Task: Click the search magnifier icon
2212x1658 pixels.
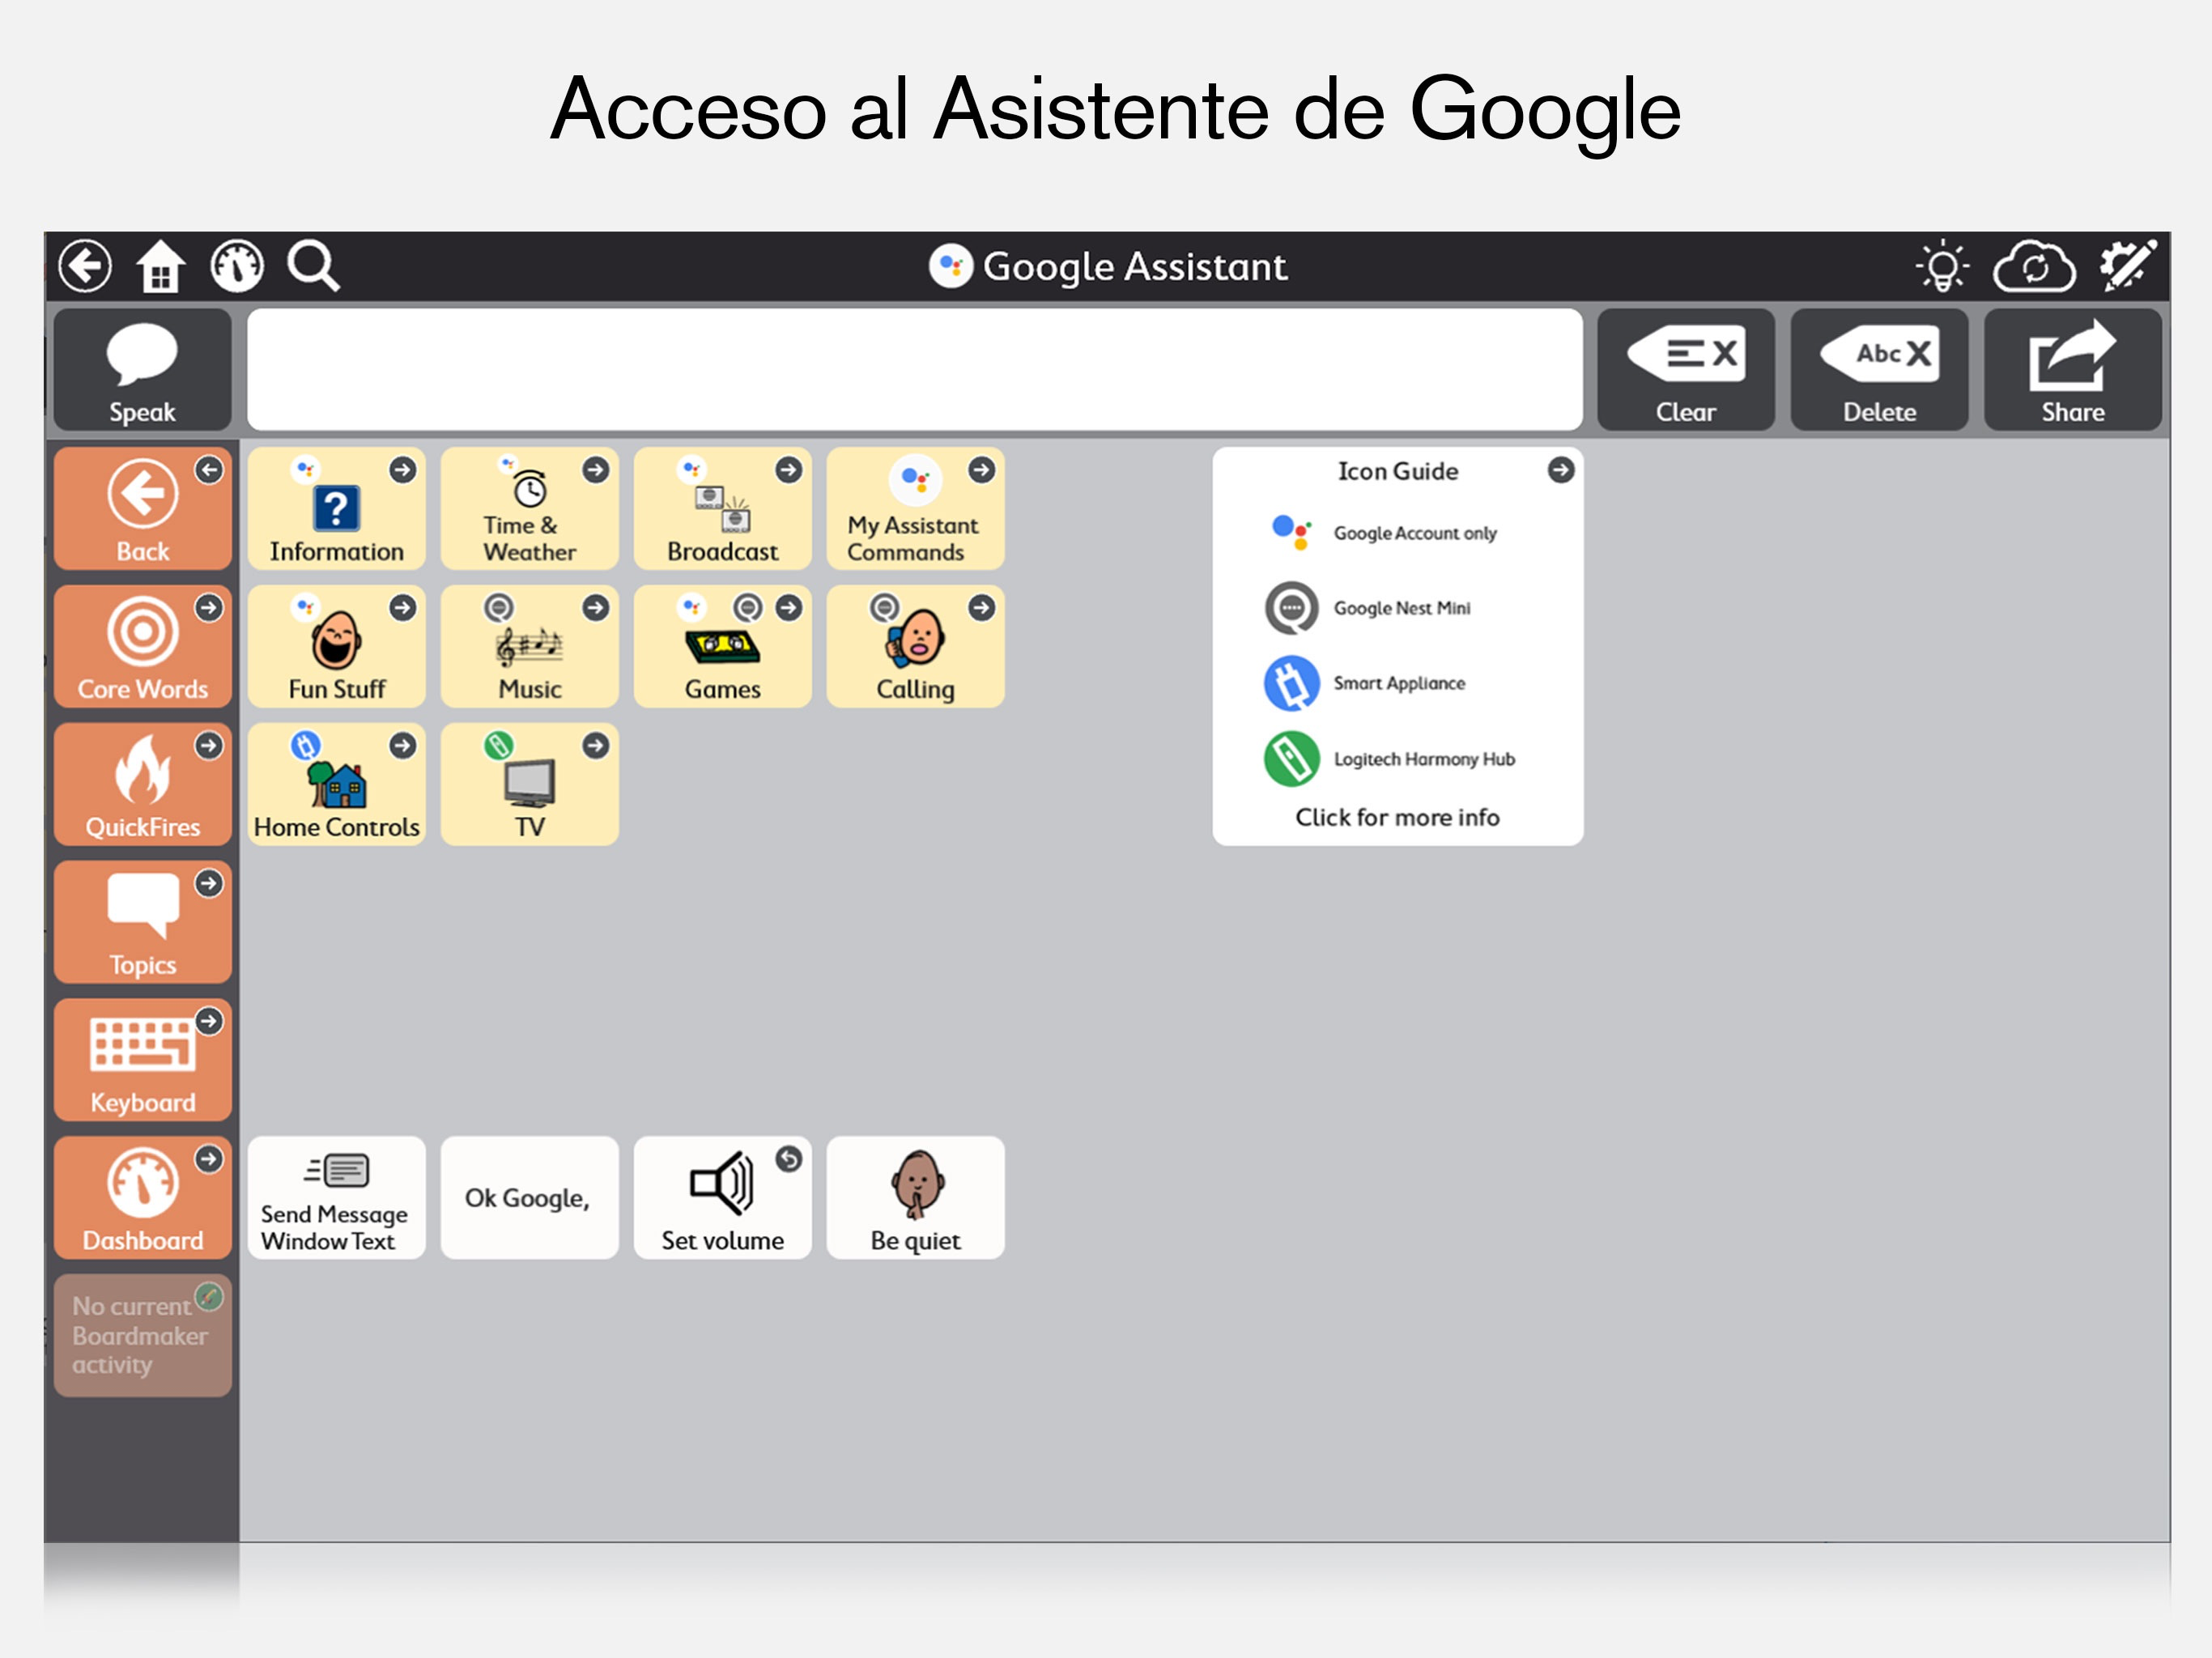Action: coord(313,266)
